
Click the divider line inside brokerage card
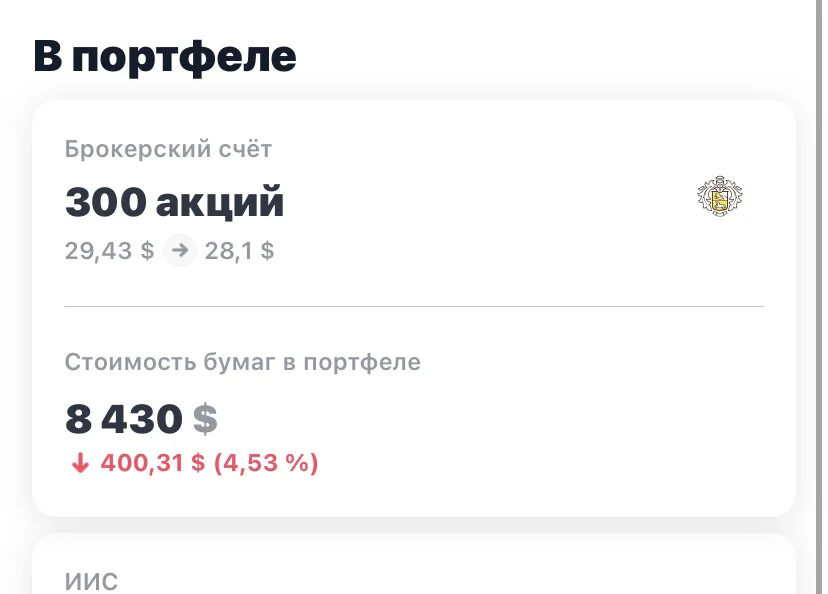pos(414,306)
